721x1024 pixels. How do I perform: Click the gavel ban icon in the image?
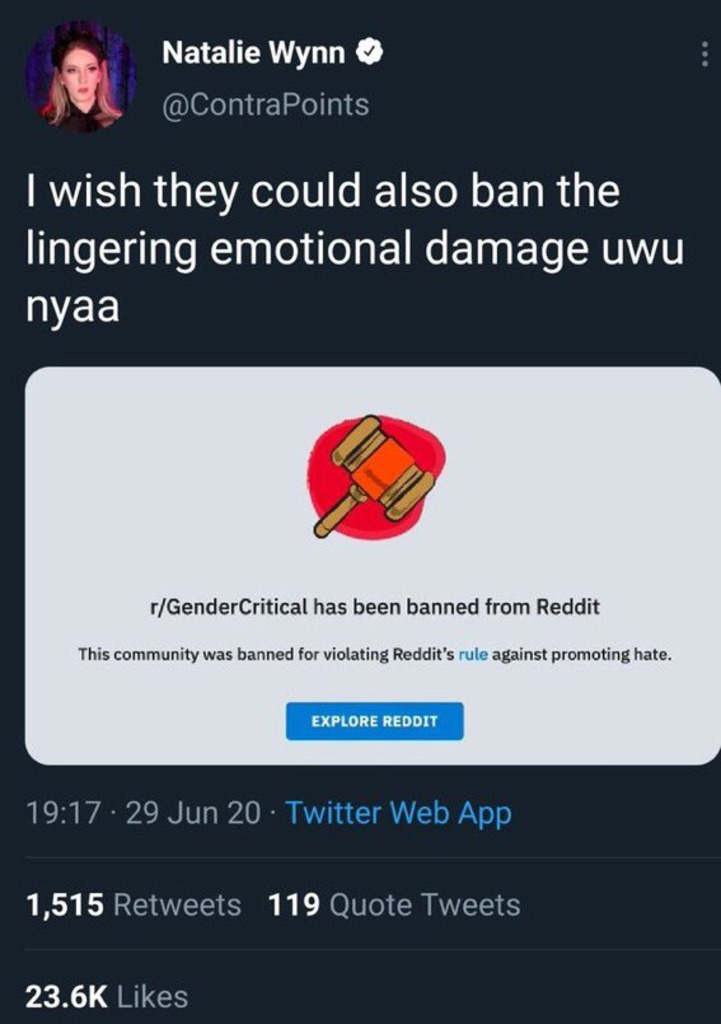(374, 475)
